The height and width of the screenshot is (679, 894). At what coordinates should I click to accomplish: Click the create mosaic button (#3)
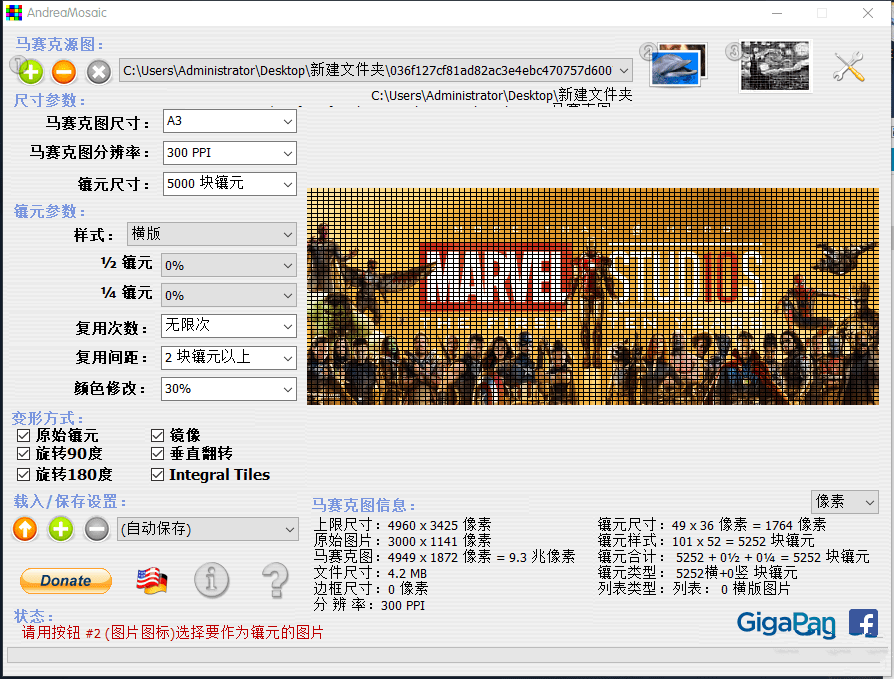pyautogui.click(x=775, y=66)
